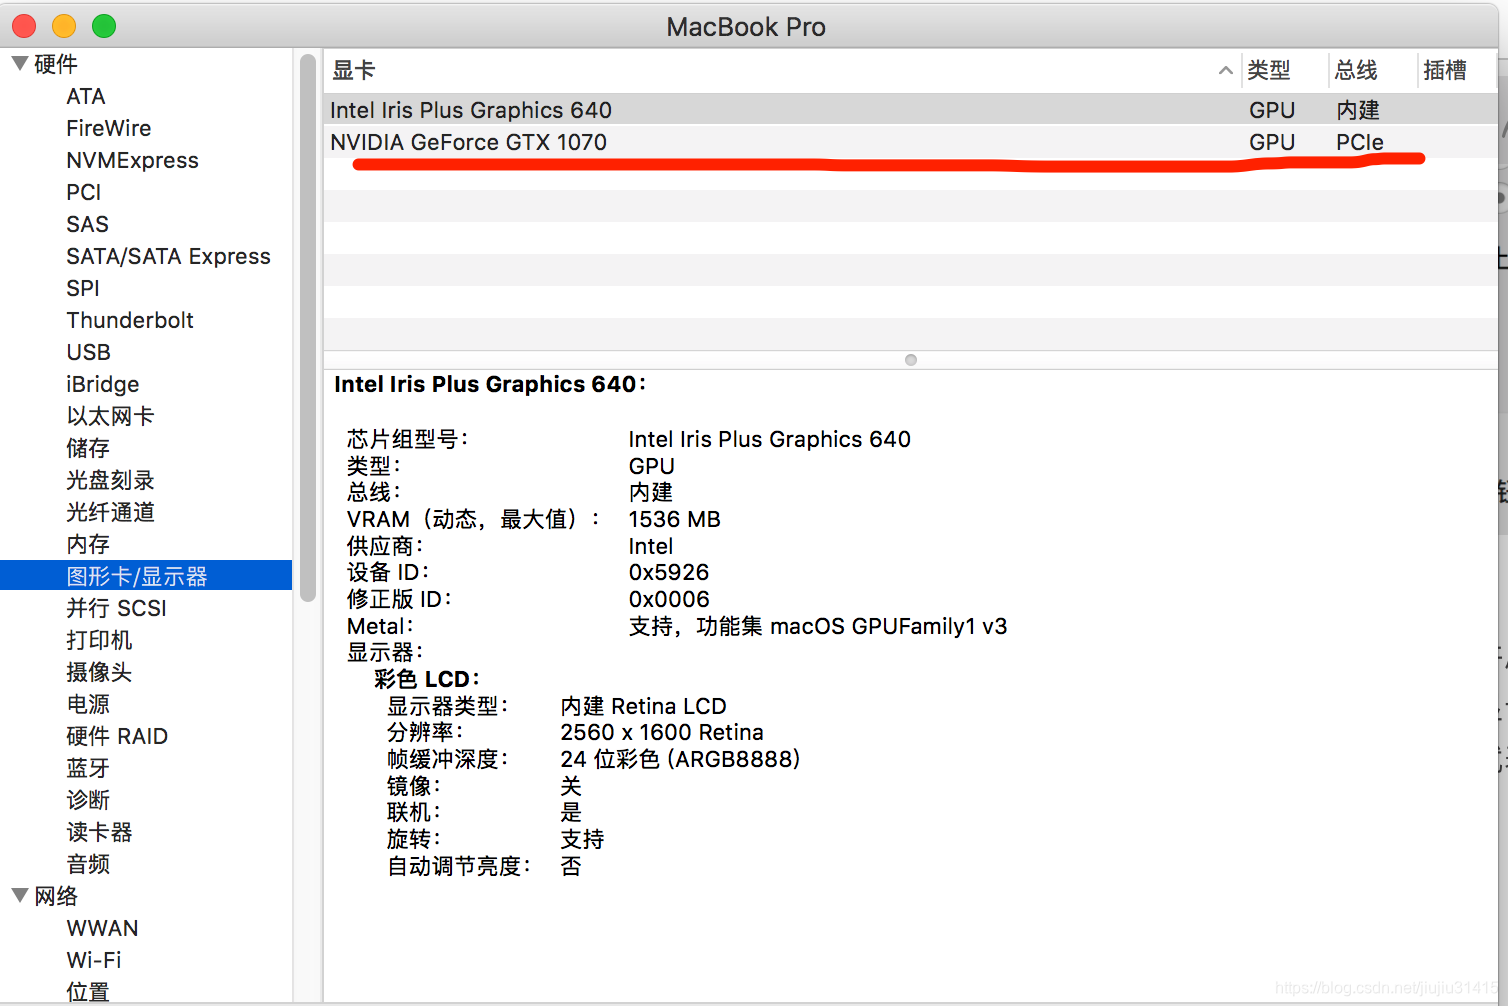Sort by 类型 column header
This screenshot has width=1508, height=1006.
[1269, 70]
